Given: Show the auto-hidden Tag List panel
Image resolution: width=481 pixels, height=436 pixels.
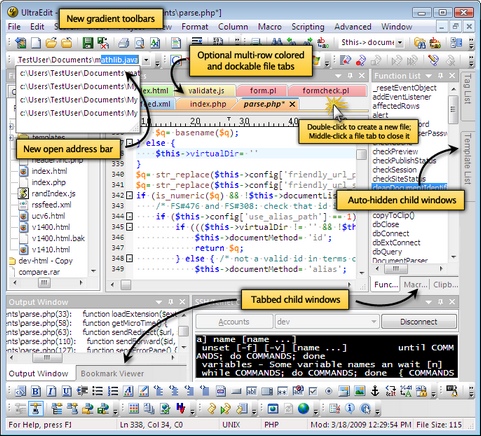Looking at the screenshot, I should tap(467, 89).
